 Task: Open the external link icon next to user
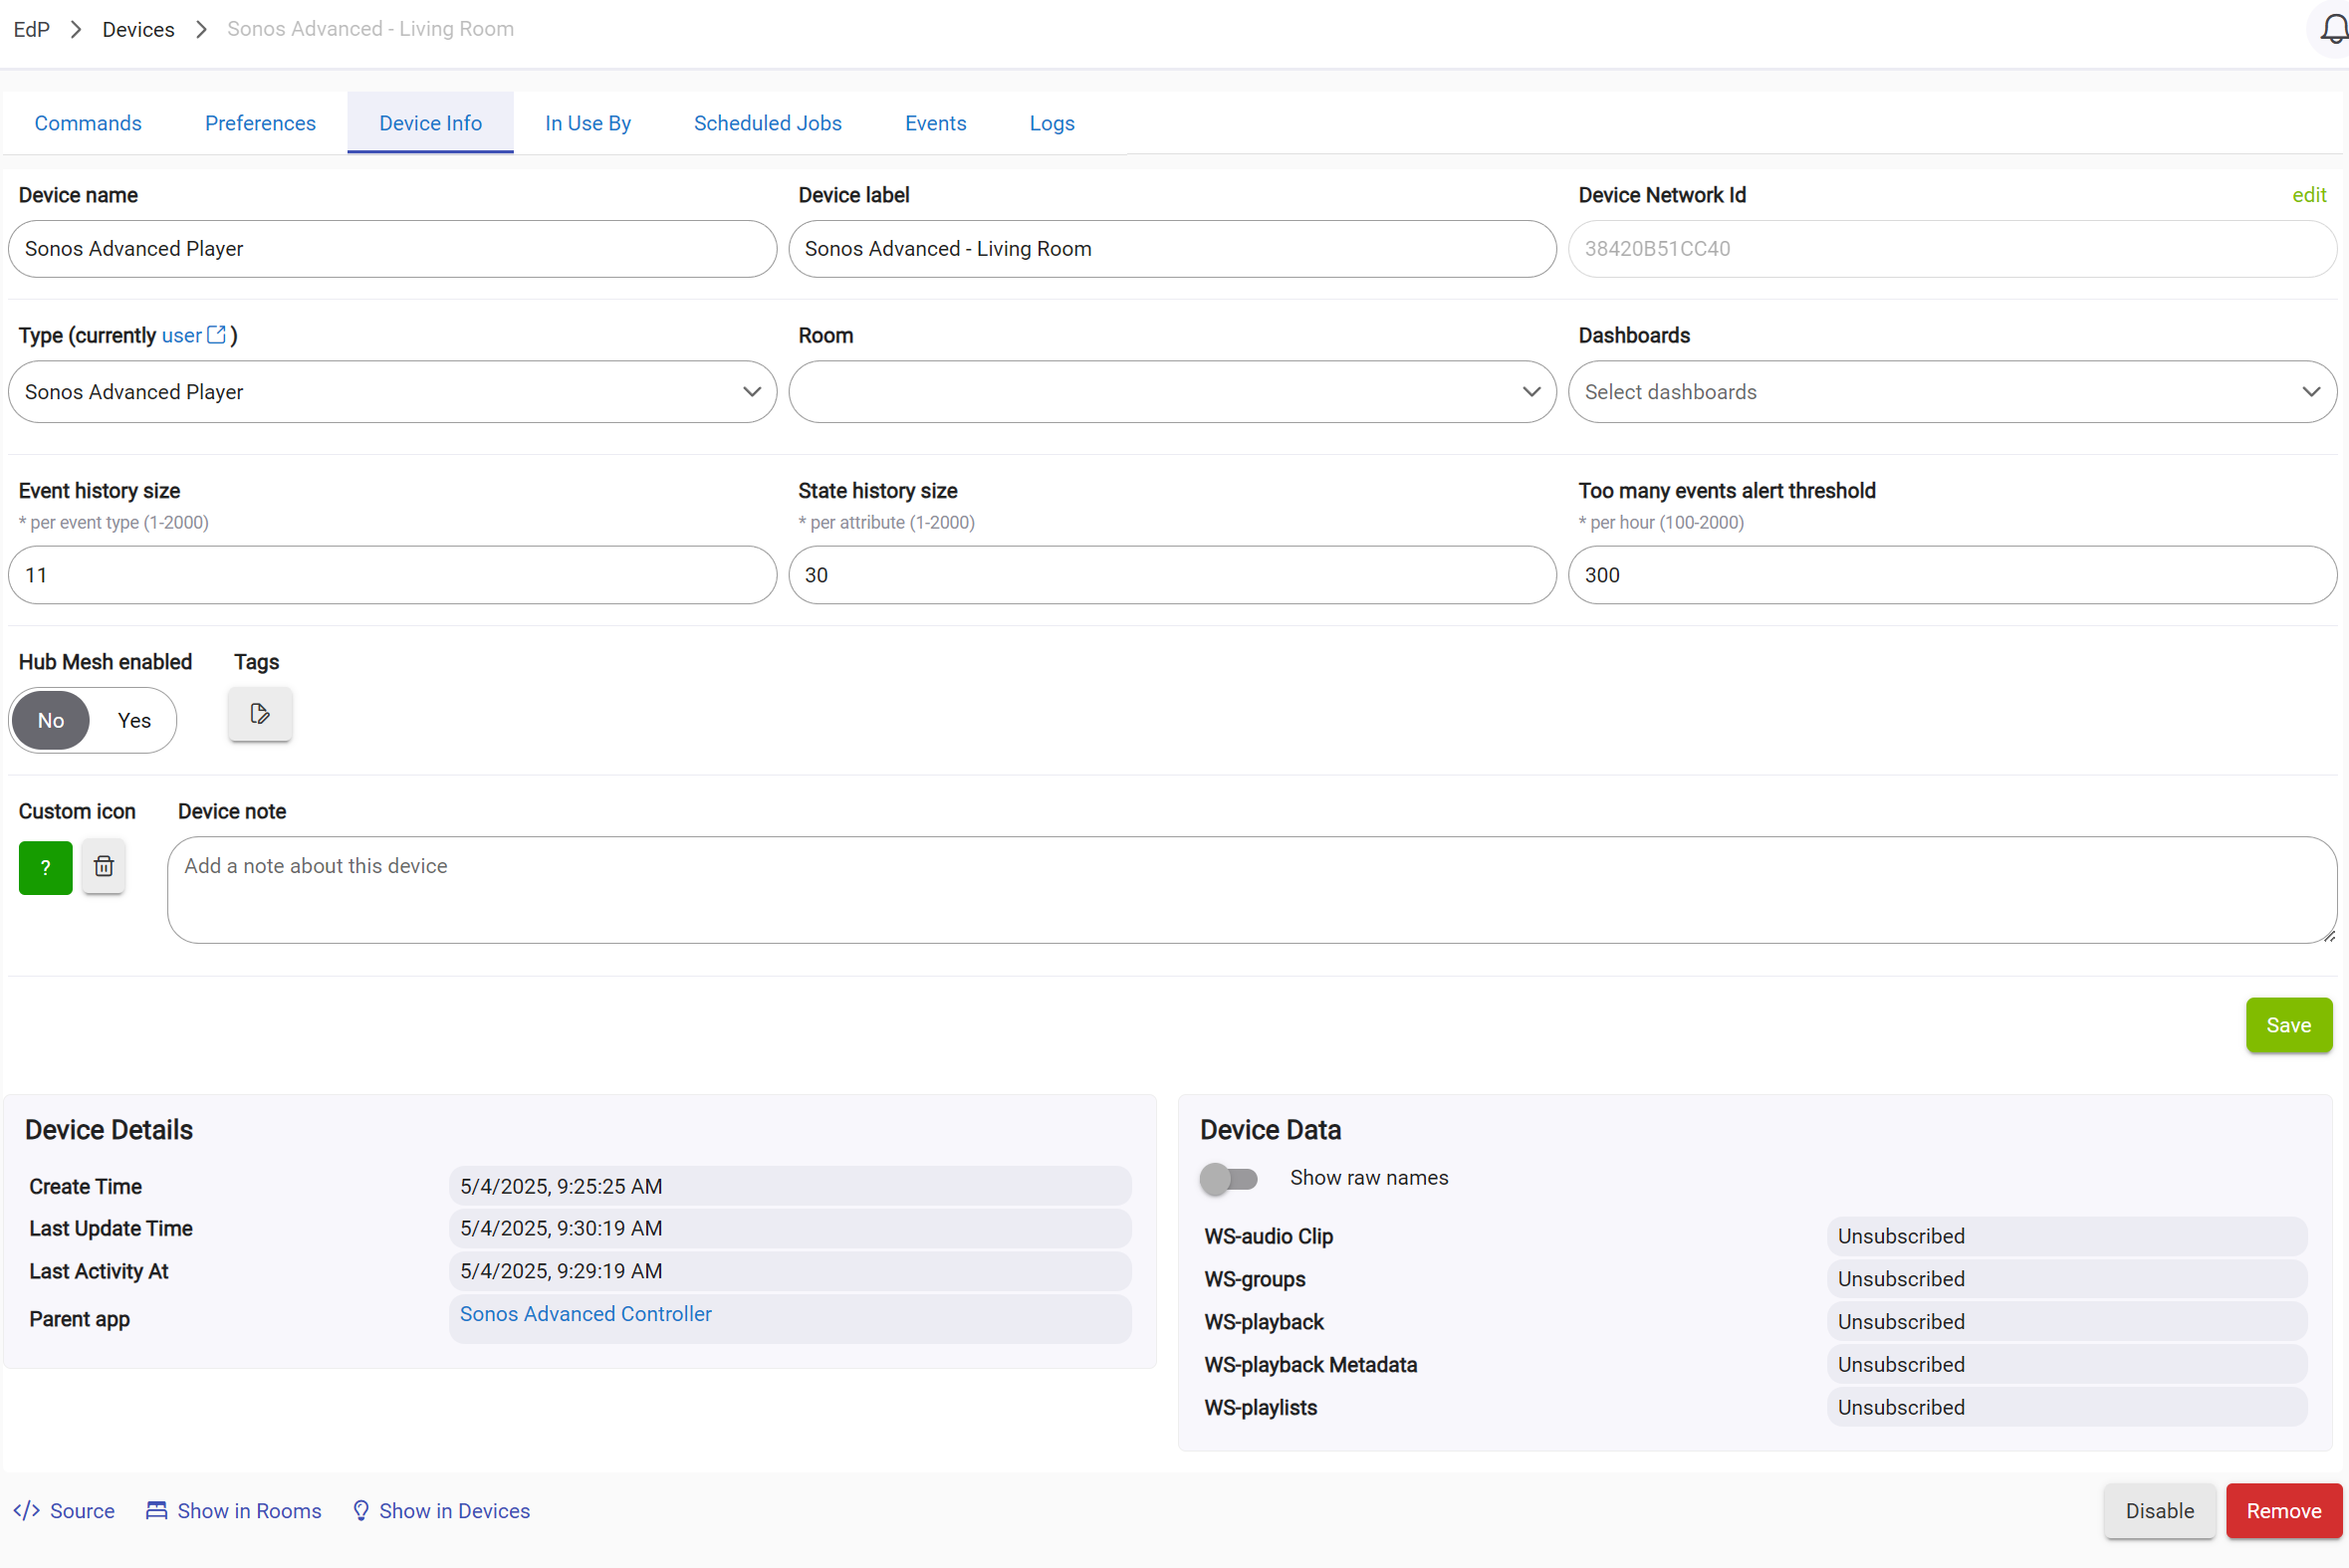click(217, 335)
